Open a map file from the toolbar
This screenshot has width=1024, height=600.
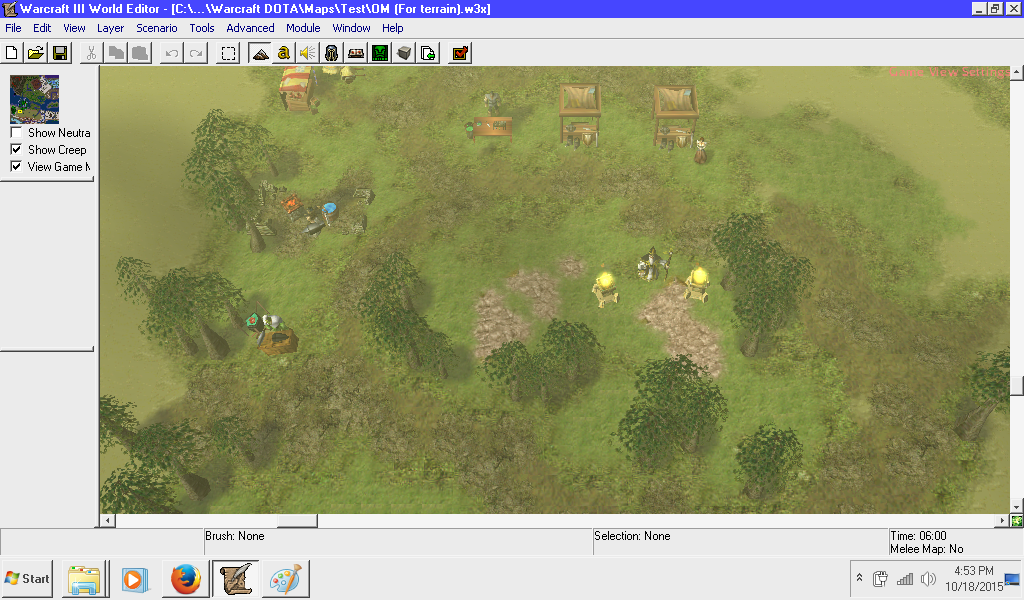36,53
